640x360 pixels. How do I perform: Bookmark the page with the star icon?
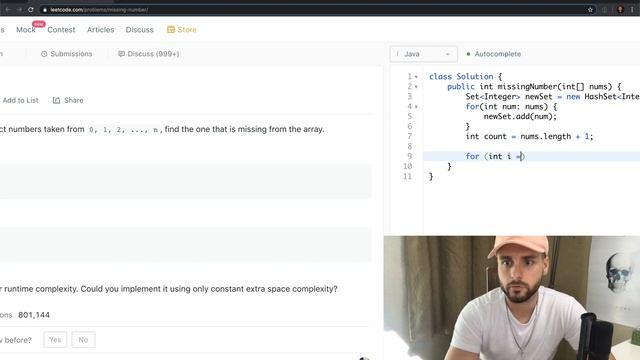(x=590, y=9)
